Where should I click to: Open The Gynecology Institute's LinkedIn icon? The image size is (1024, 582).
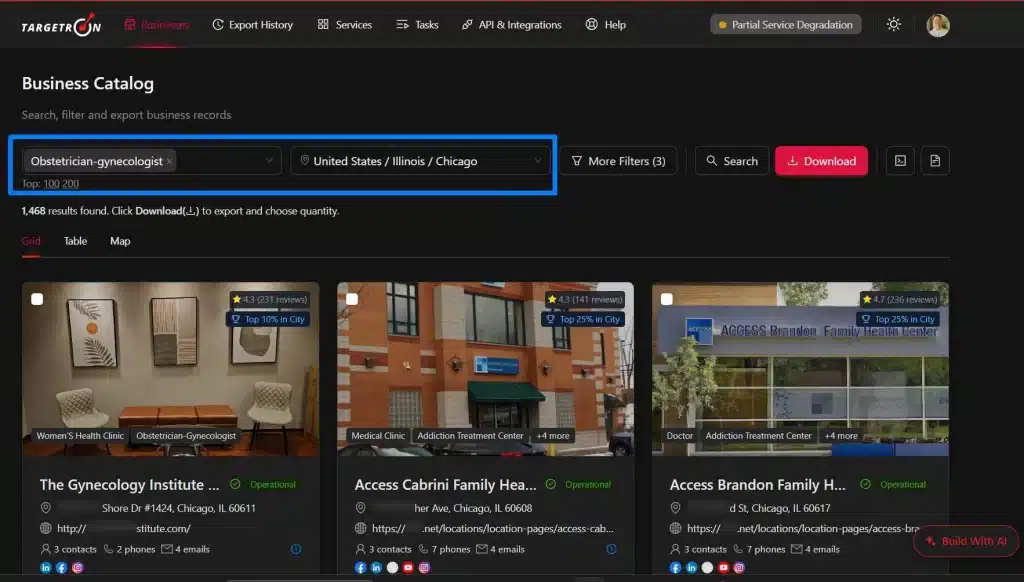(x=46, y=568)
